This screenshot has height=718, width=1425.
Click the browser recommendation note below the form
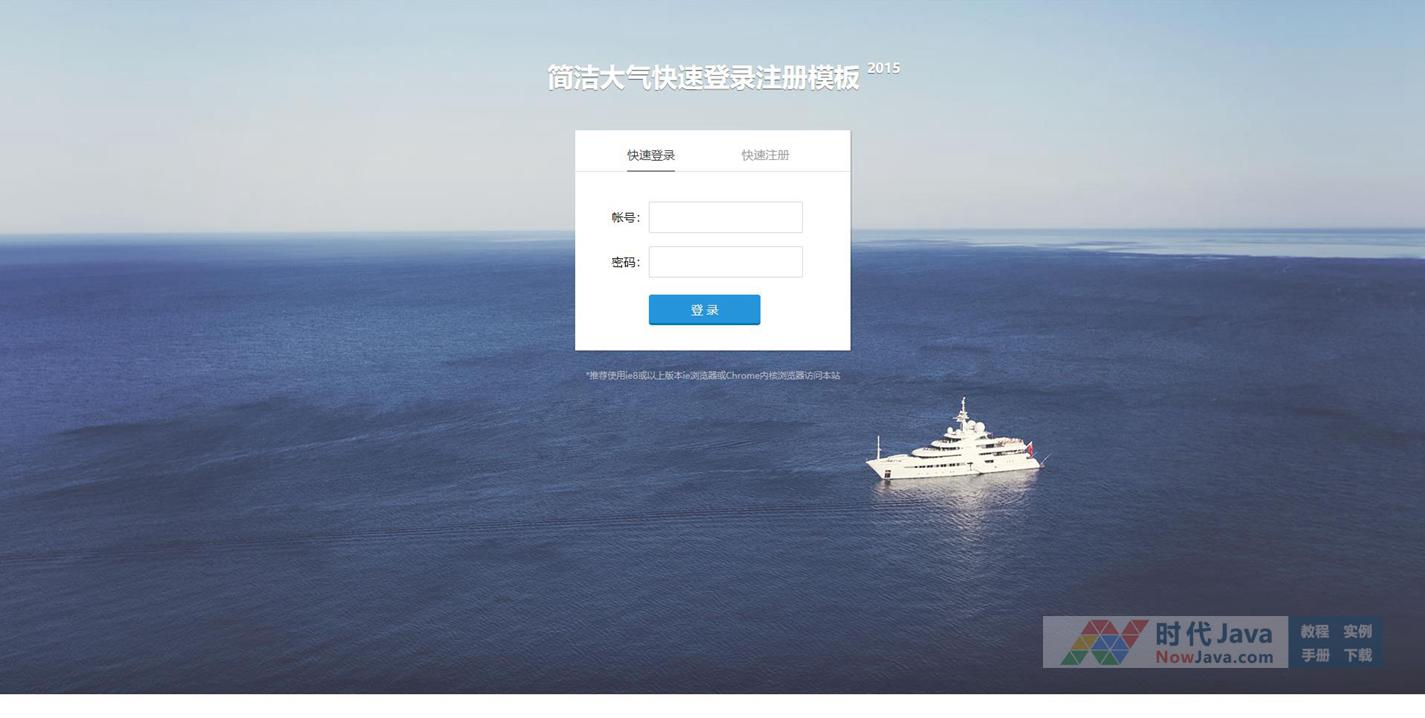point(713,376)
